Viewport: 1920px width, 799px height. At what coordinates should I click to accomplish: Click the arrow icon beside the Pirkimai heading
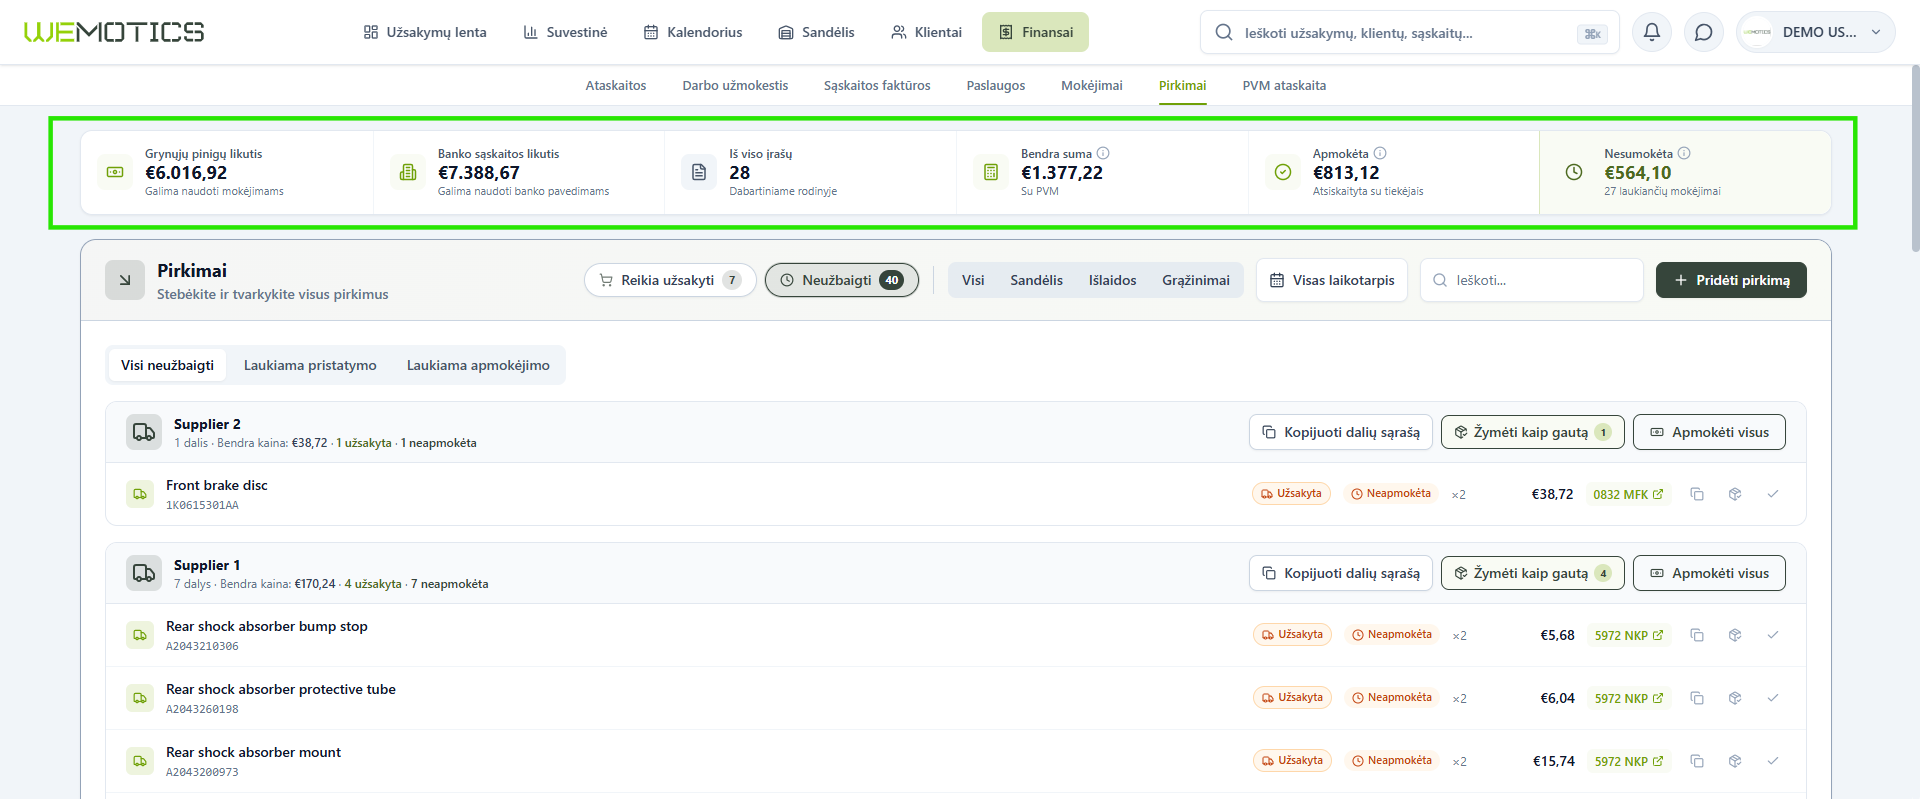125,280
